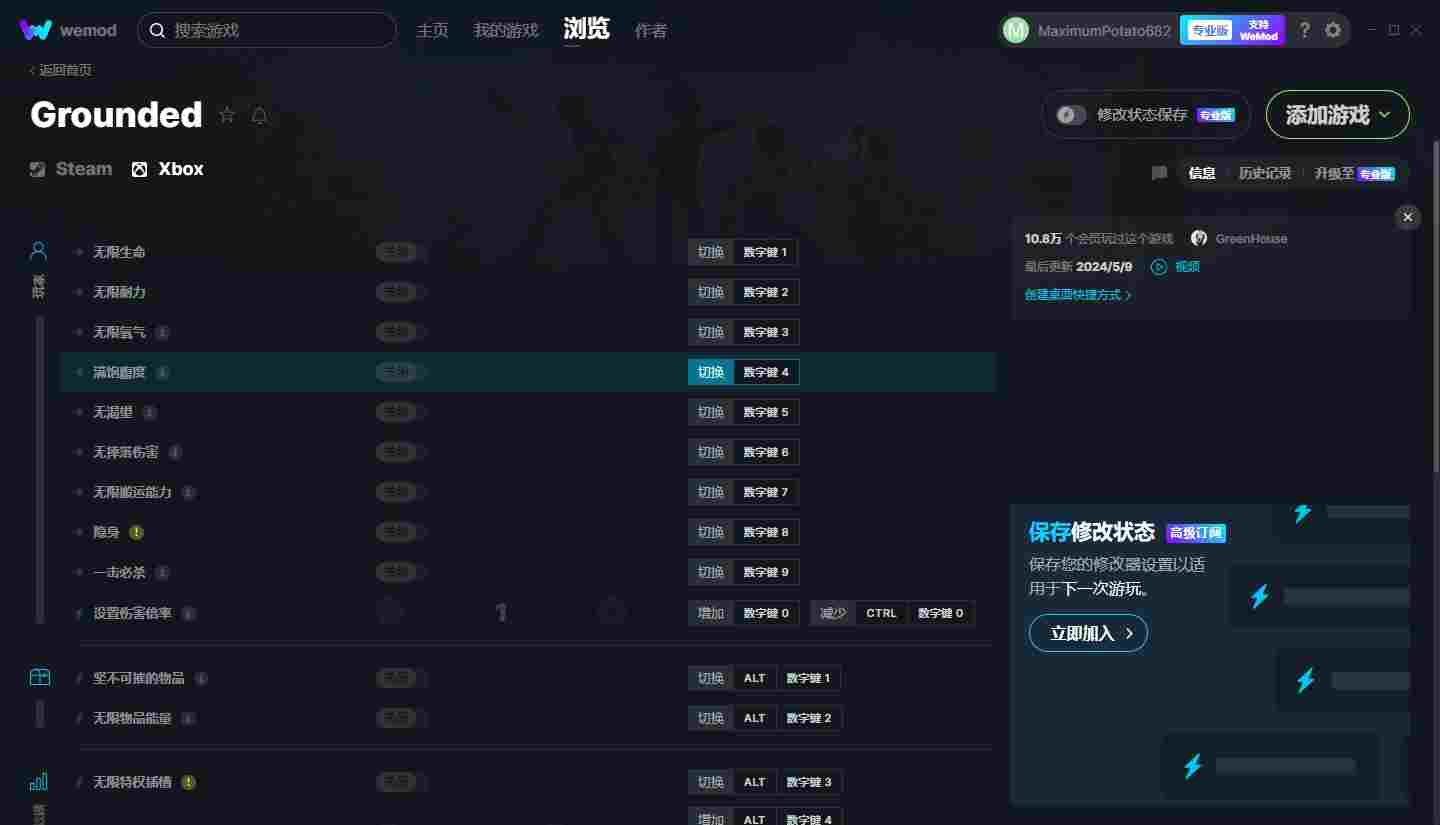
Task: Click the WeMod logo icon
Action: click(x=35, y=30)
